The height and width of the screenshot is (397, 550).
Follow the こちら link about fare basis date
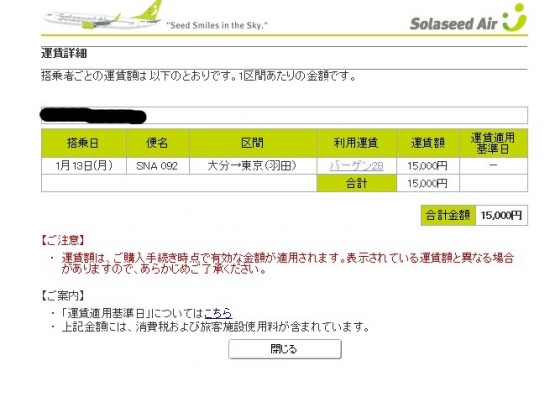pyautogui.click(x=218, y=312)
